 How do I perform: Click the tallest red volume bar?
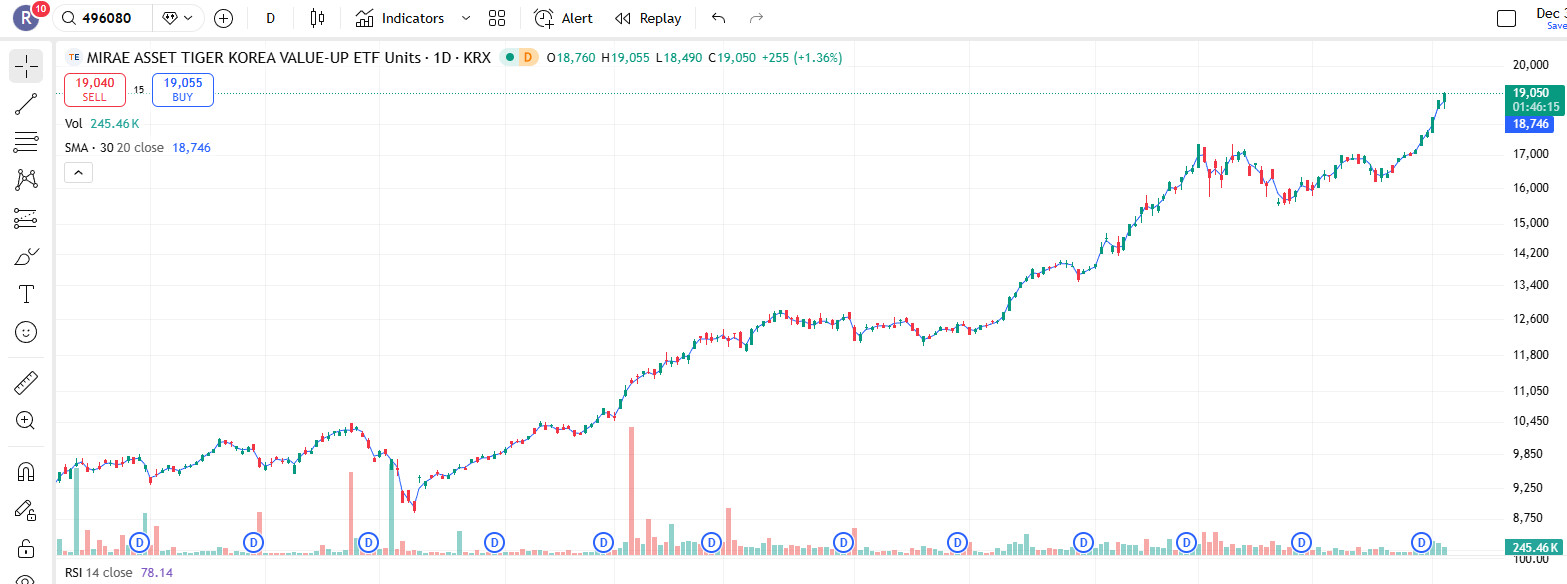coord(632,490)
